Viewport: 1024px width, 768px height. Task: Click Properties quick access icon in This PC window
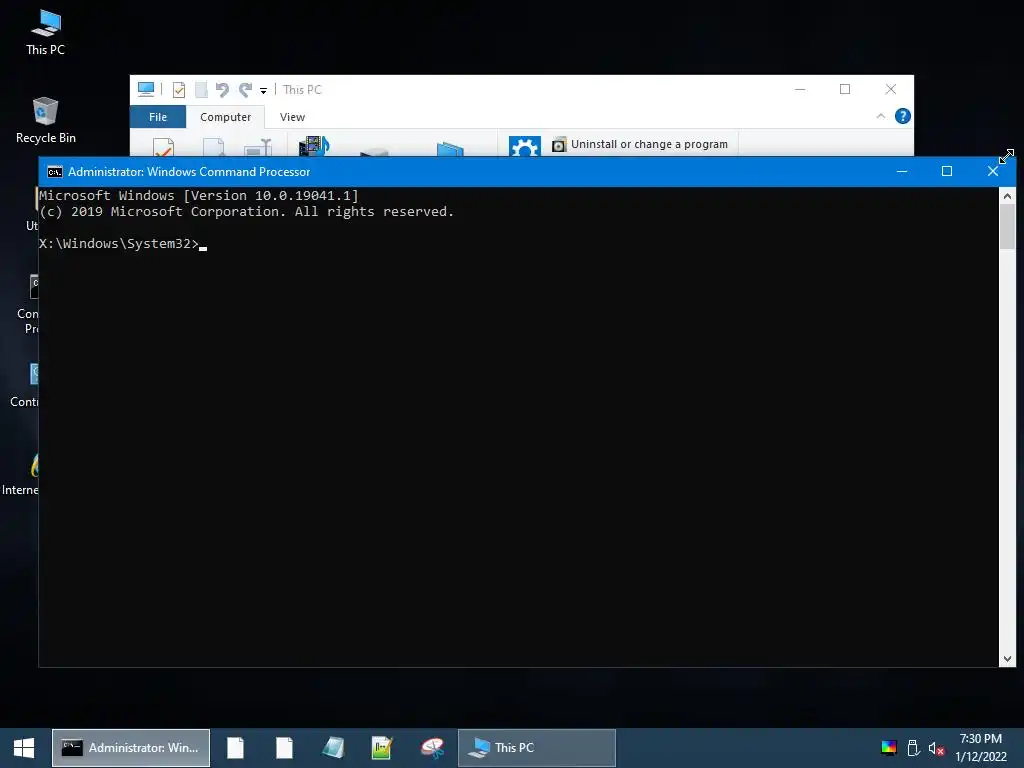(x=178, y=89)
